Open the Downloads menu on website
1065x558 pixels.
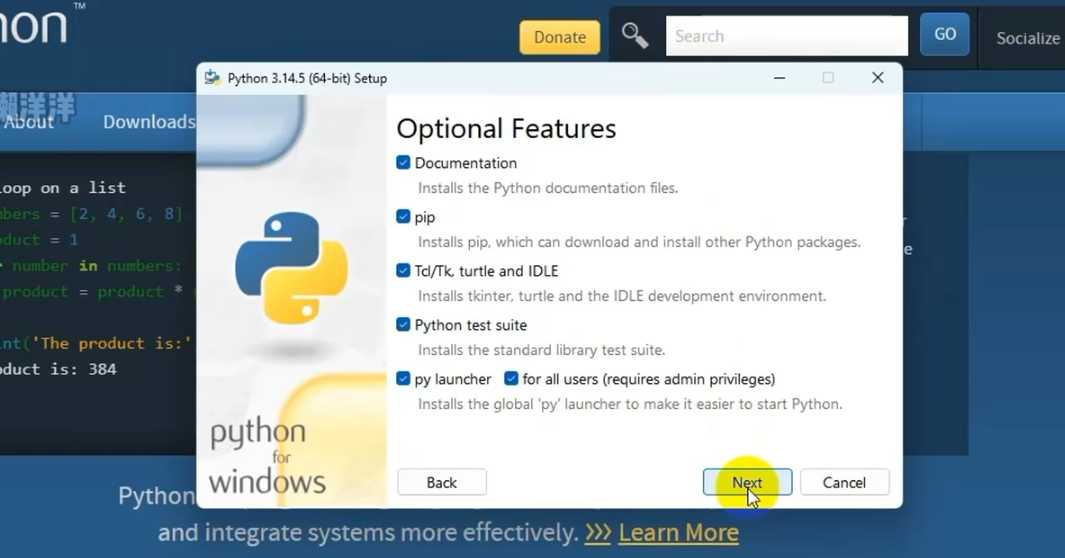(x=149, y=122)
